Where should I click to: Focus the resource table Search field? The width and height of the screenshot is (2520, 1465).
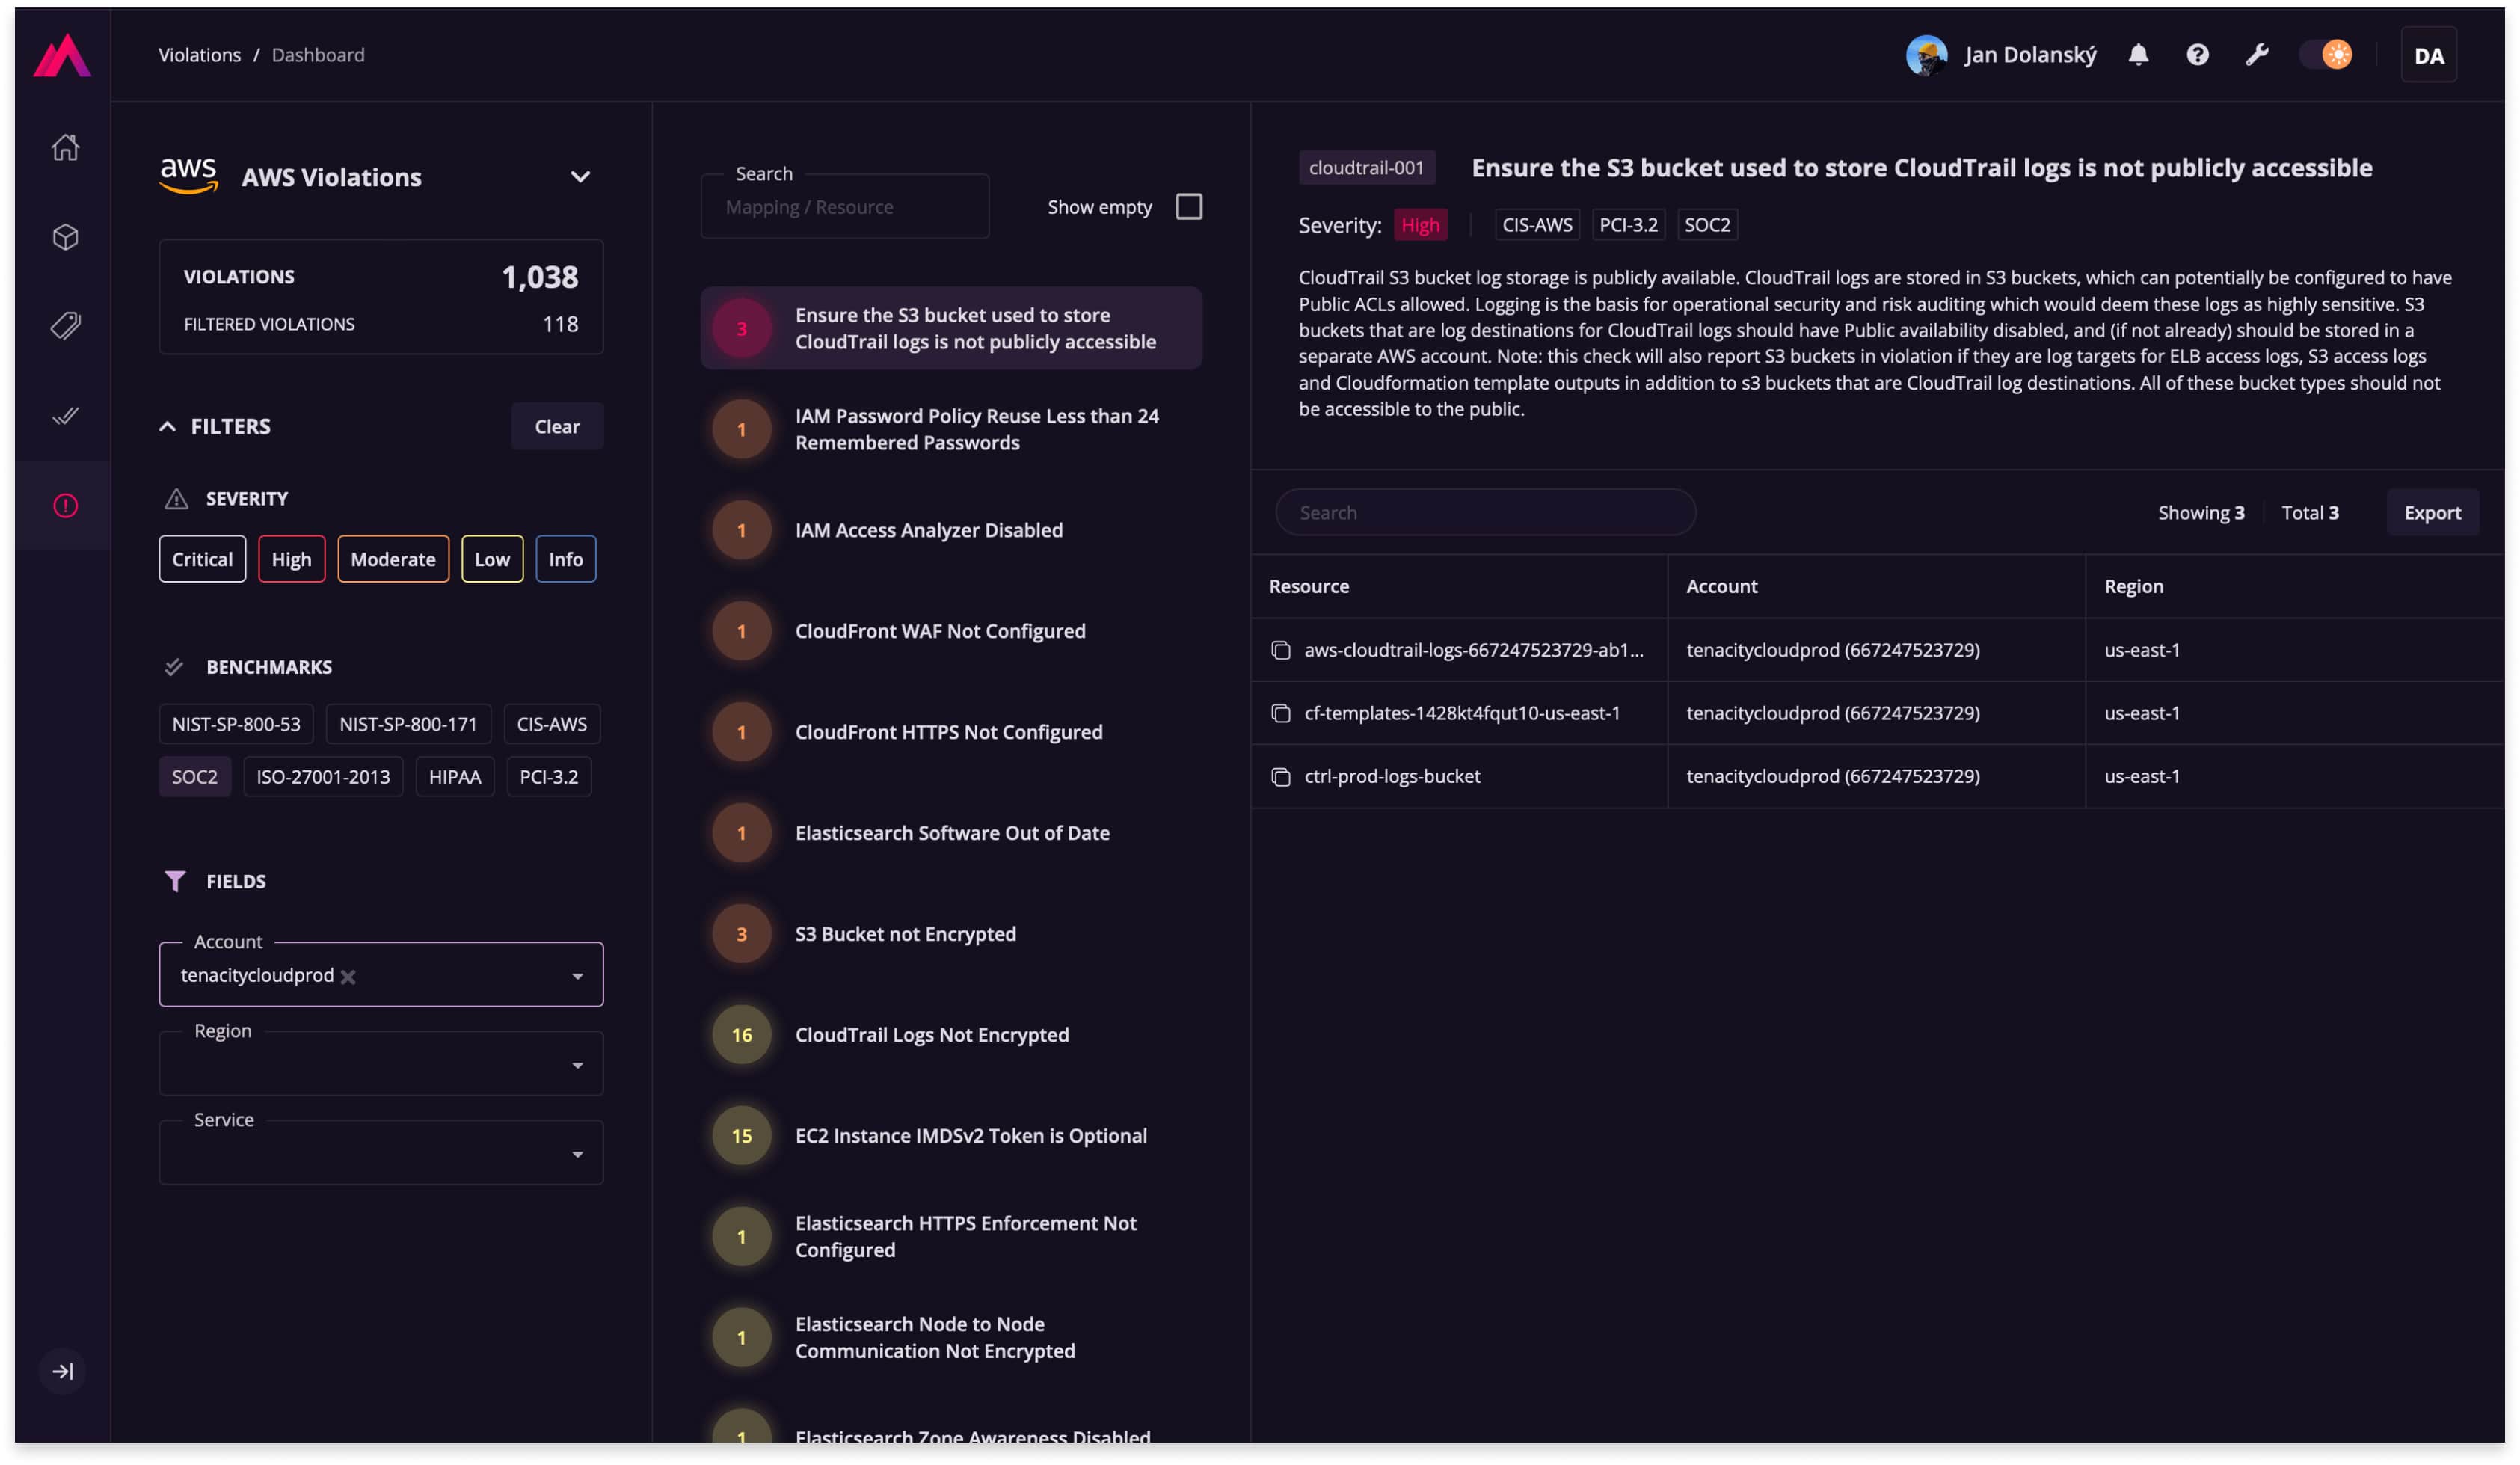pos(1485,513)
